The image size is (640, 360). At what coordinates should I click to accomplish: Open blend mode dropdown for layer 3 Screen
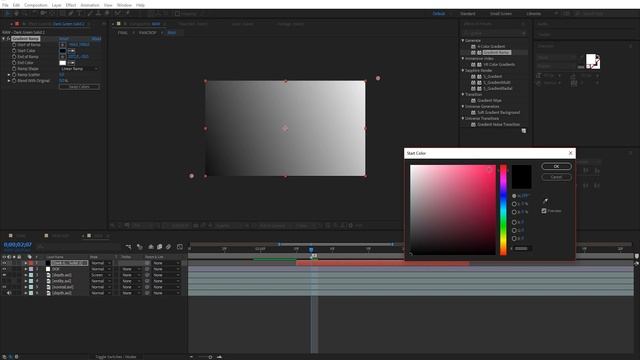[101, 275]
